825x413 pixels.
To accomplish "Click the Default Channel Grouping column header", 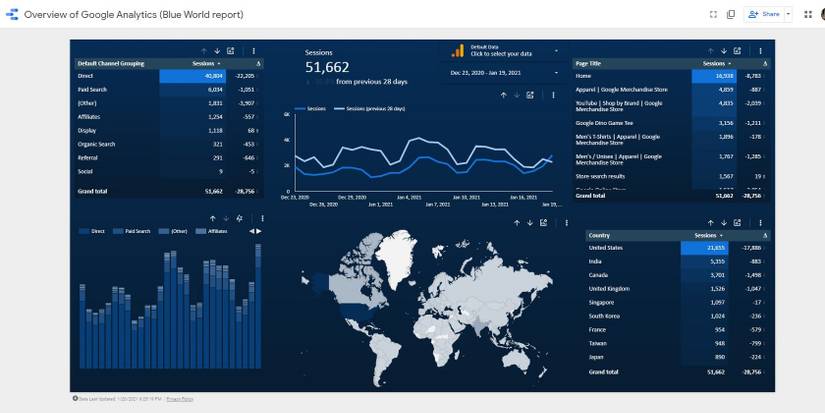I will pos(110,64).
